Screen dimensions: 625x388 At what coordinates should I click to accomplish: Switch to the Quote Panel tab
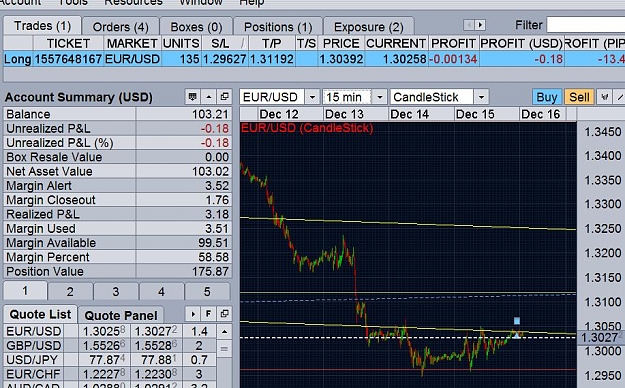121,315
